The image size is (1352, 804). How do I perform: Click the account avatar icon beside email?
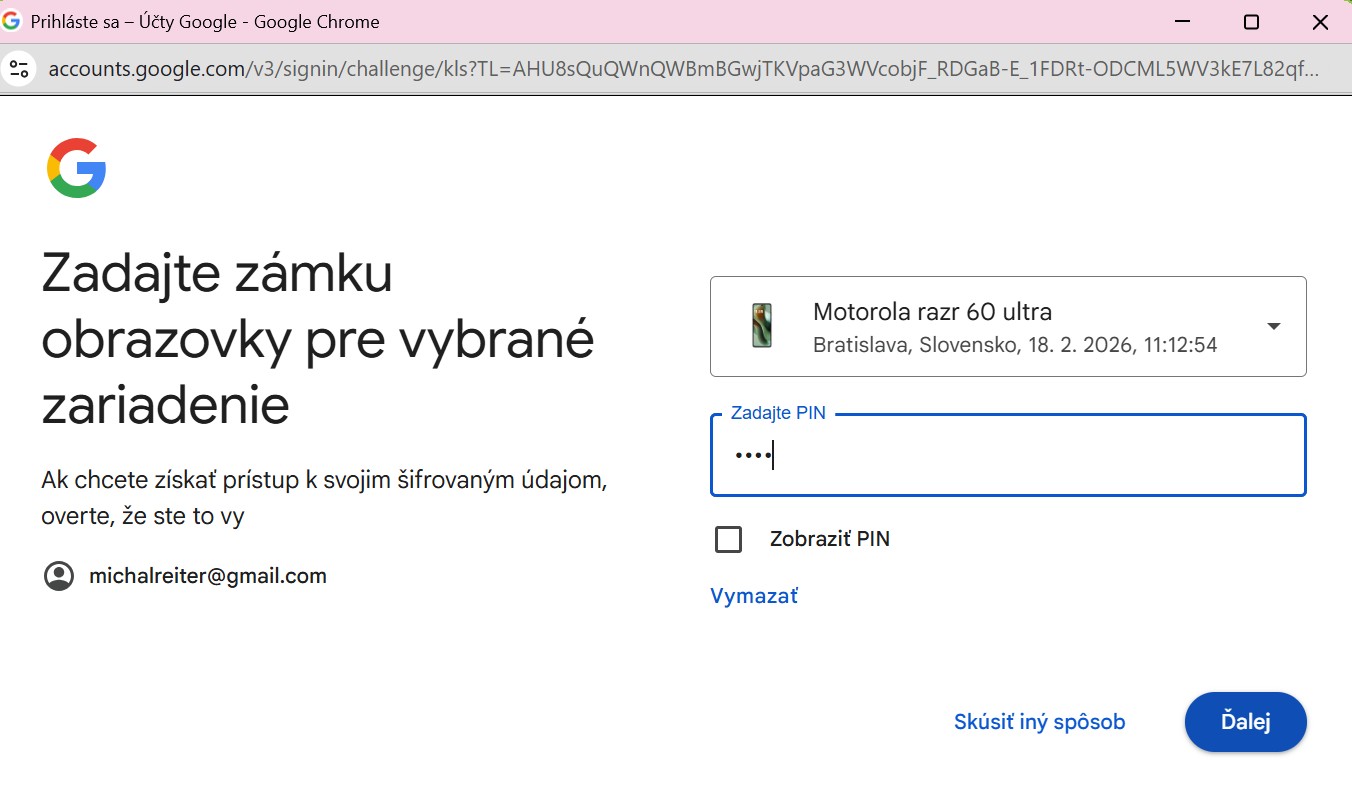pyautogui.click(x=59, y=576)
